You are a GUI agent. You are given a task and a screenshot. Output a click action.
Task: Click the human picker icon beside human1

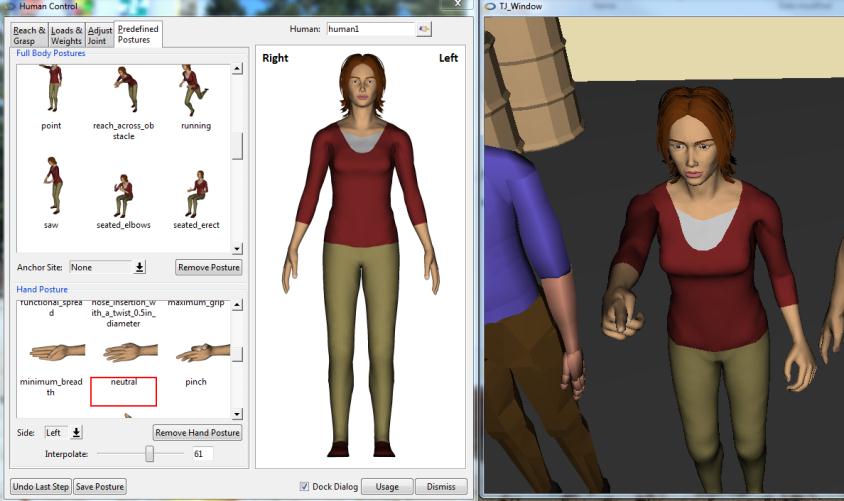point(424,29)
